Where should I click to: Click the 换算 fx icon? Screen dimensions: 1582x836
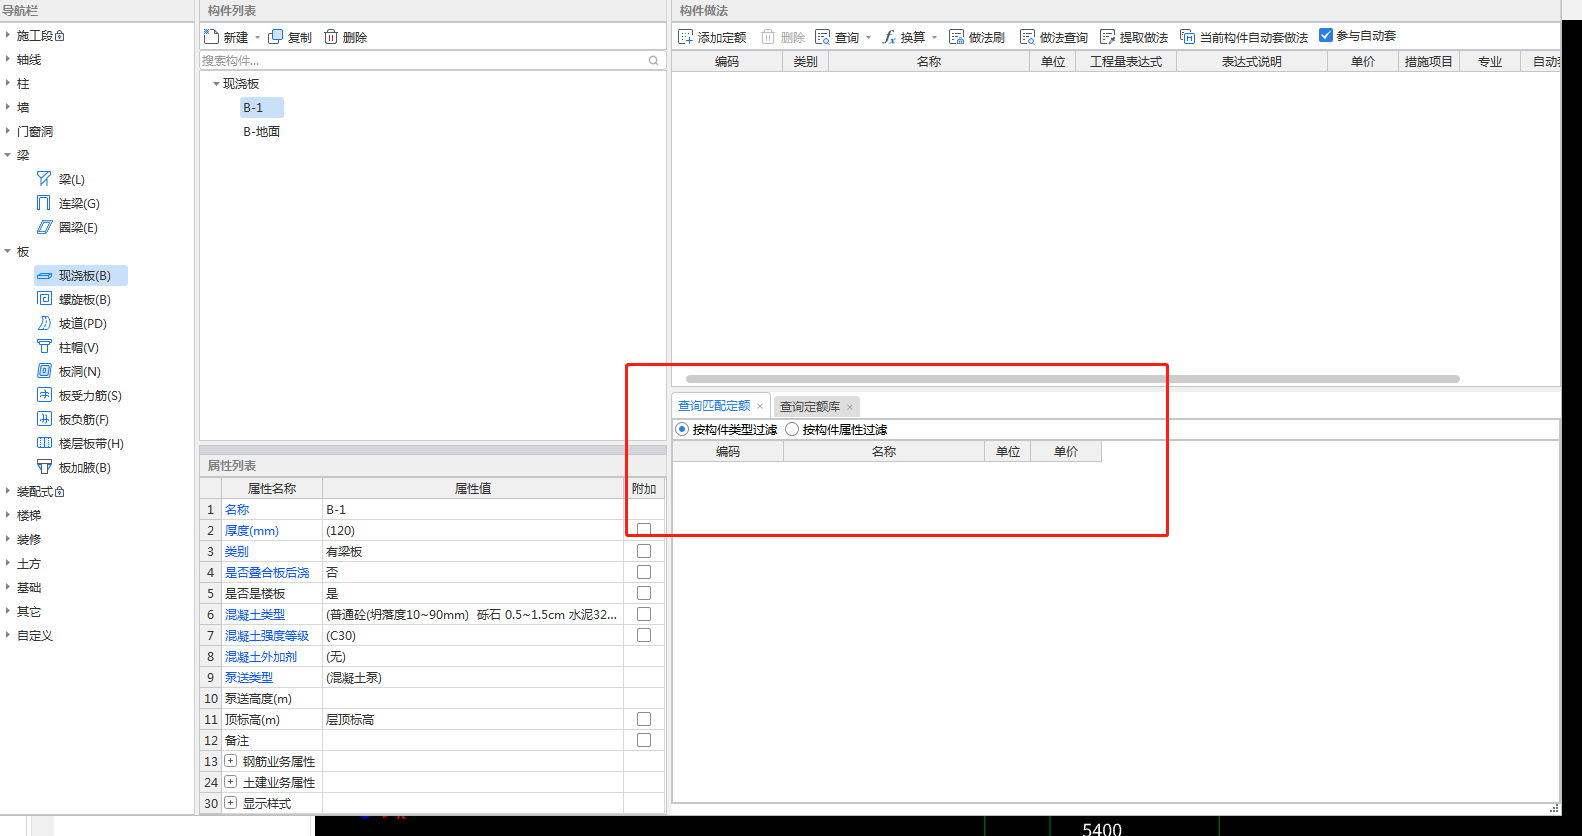click(888, 37)
